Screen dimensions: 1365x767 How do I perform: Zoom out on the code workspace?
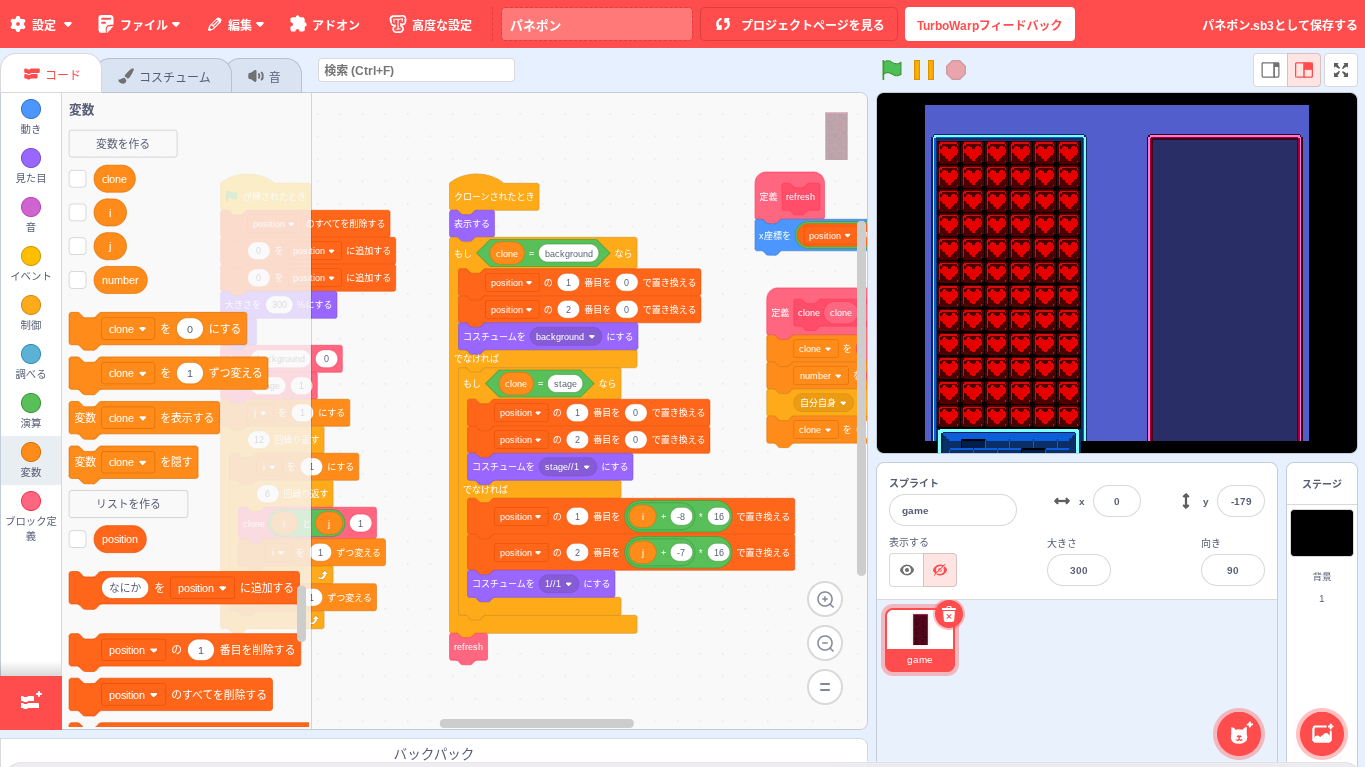coord(825,643)
